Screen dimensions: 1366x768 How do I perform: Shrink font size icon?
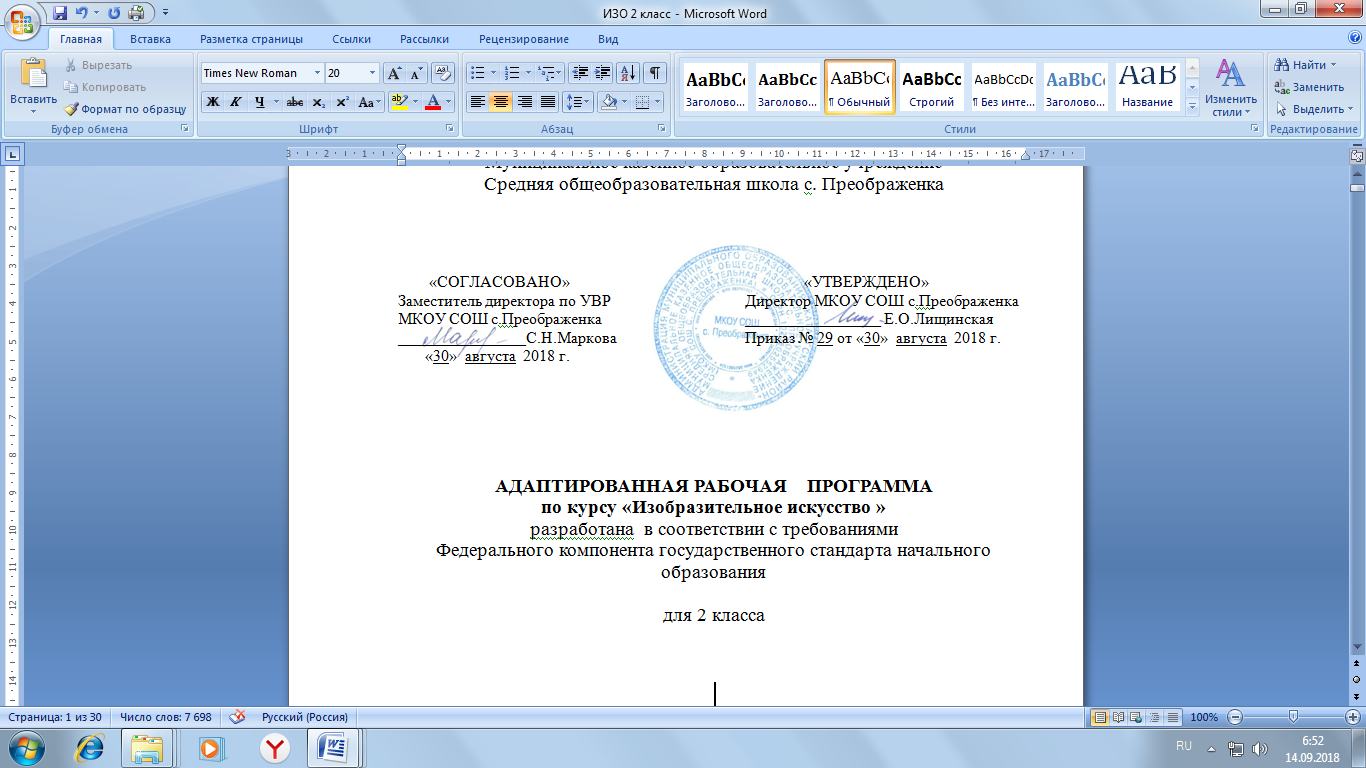[x=416, y=73]
